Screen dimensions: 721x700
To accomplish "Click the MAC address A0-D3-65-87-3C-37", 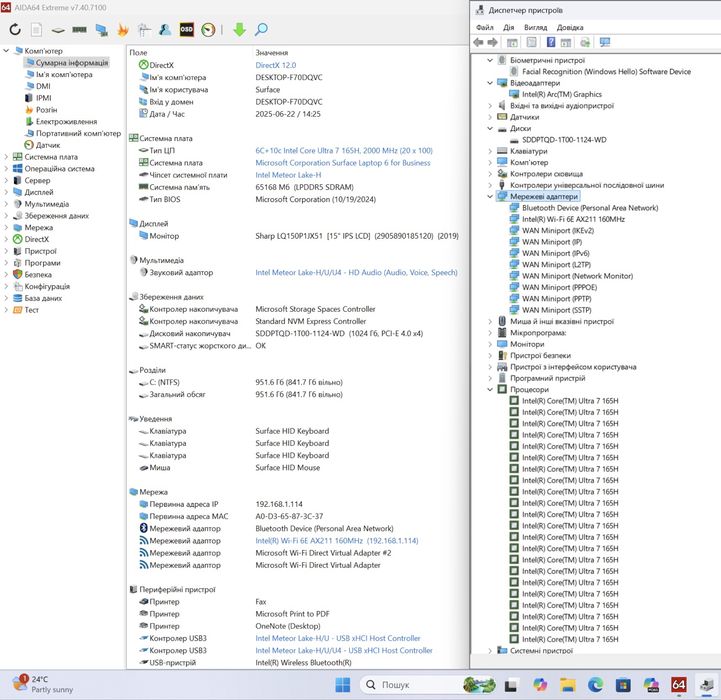I will (x=289, y=516).
